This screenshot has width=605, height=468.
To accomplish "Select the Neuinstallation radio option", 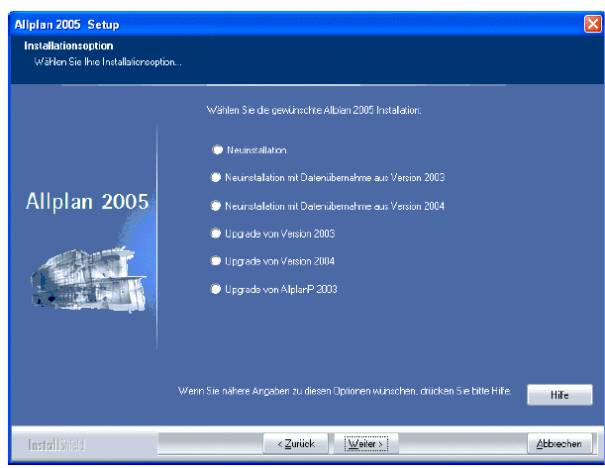I will 218,150.
